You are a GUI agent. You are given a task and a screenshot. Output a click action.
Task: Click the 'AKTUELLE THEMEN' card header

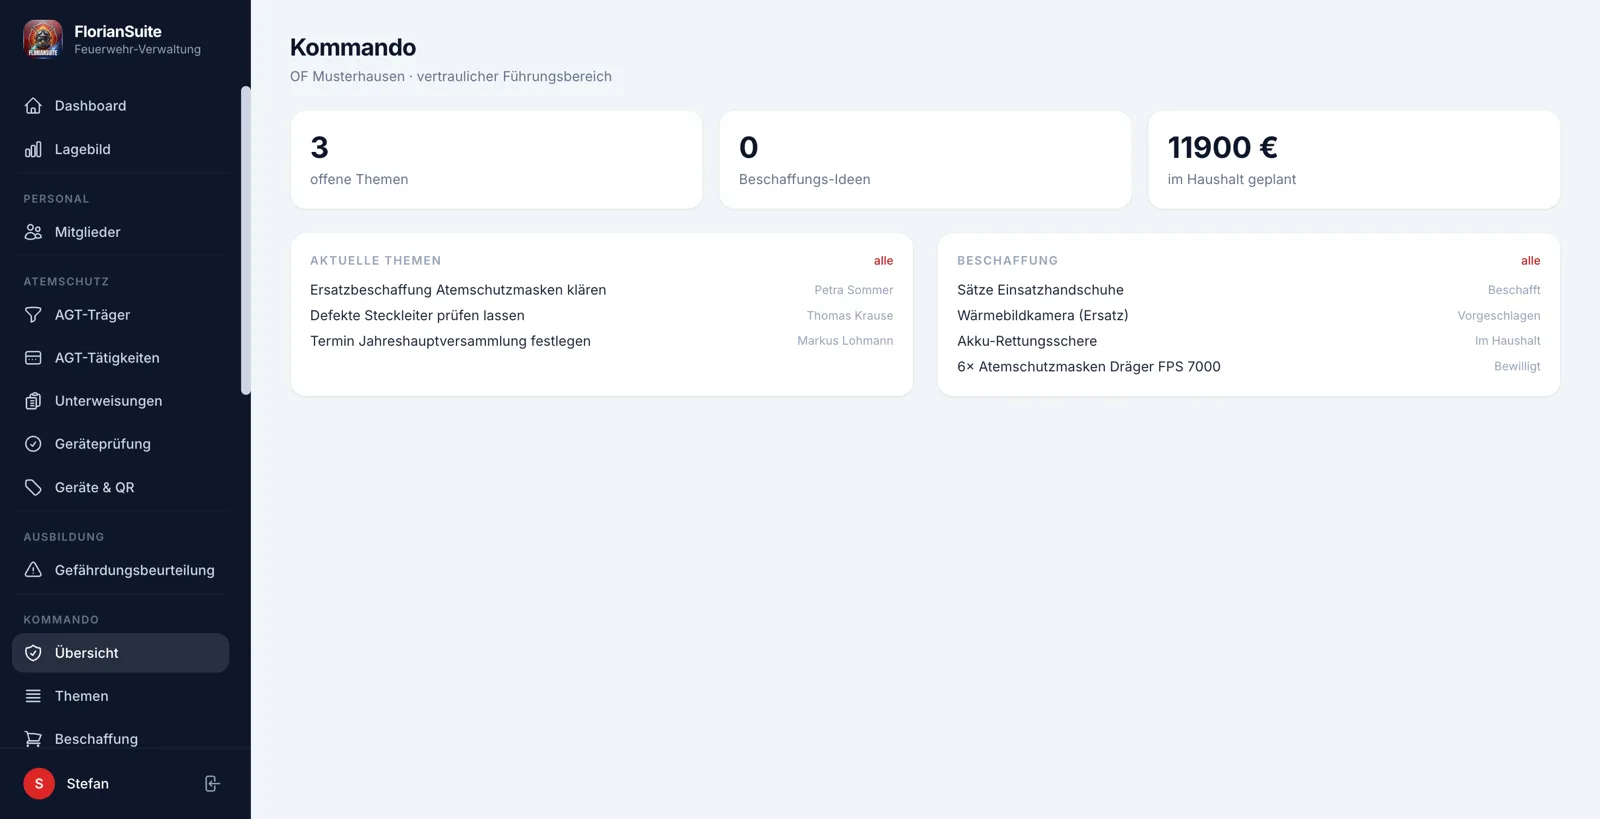pos(375,261)
